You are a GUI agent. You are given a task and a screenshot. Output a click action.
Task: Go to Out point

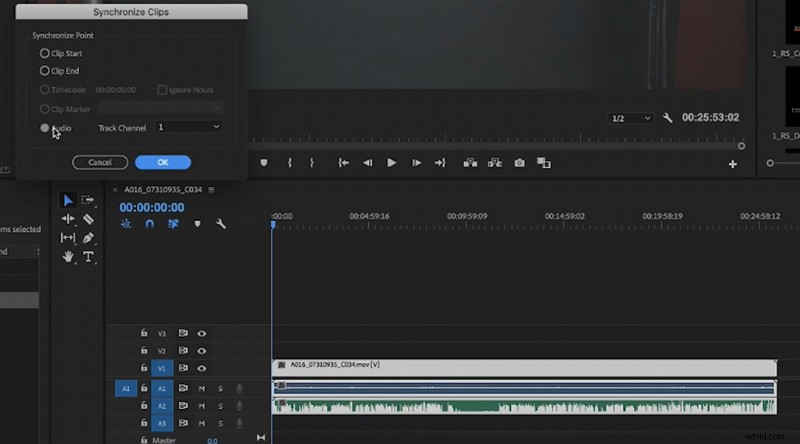tap(440, 163)
